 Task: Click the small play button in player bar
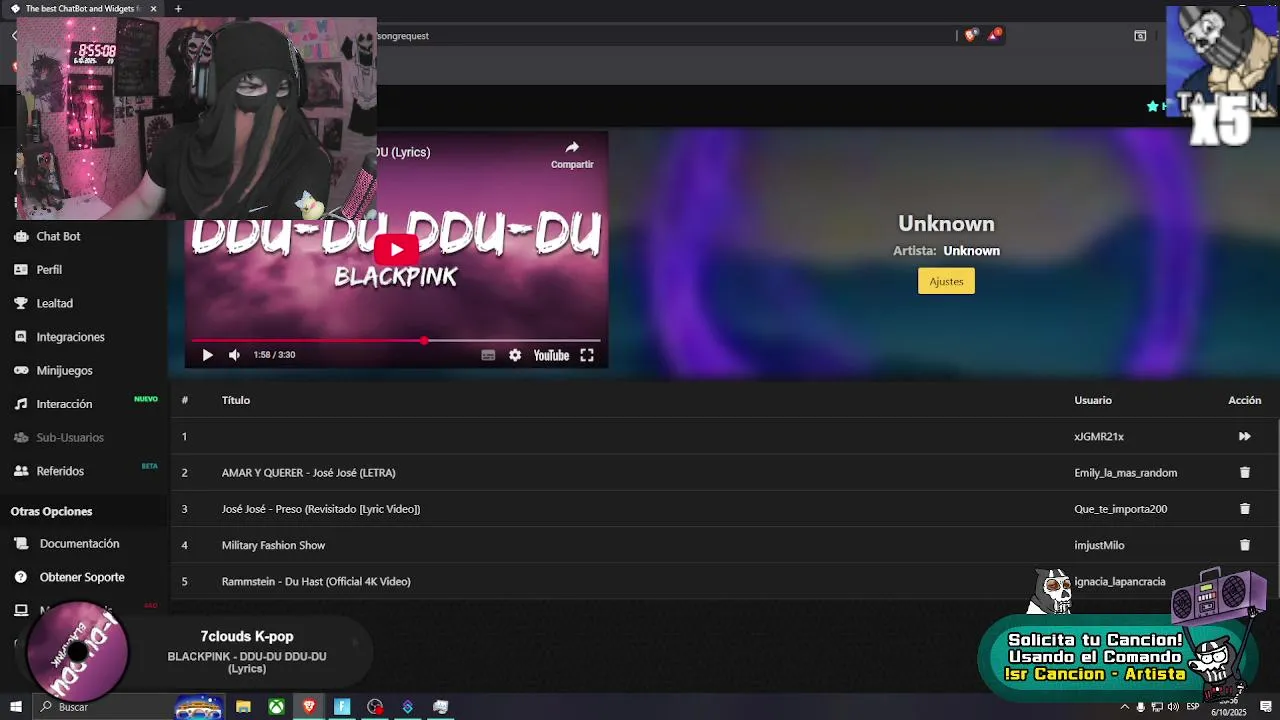[207, 355]
